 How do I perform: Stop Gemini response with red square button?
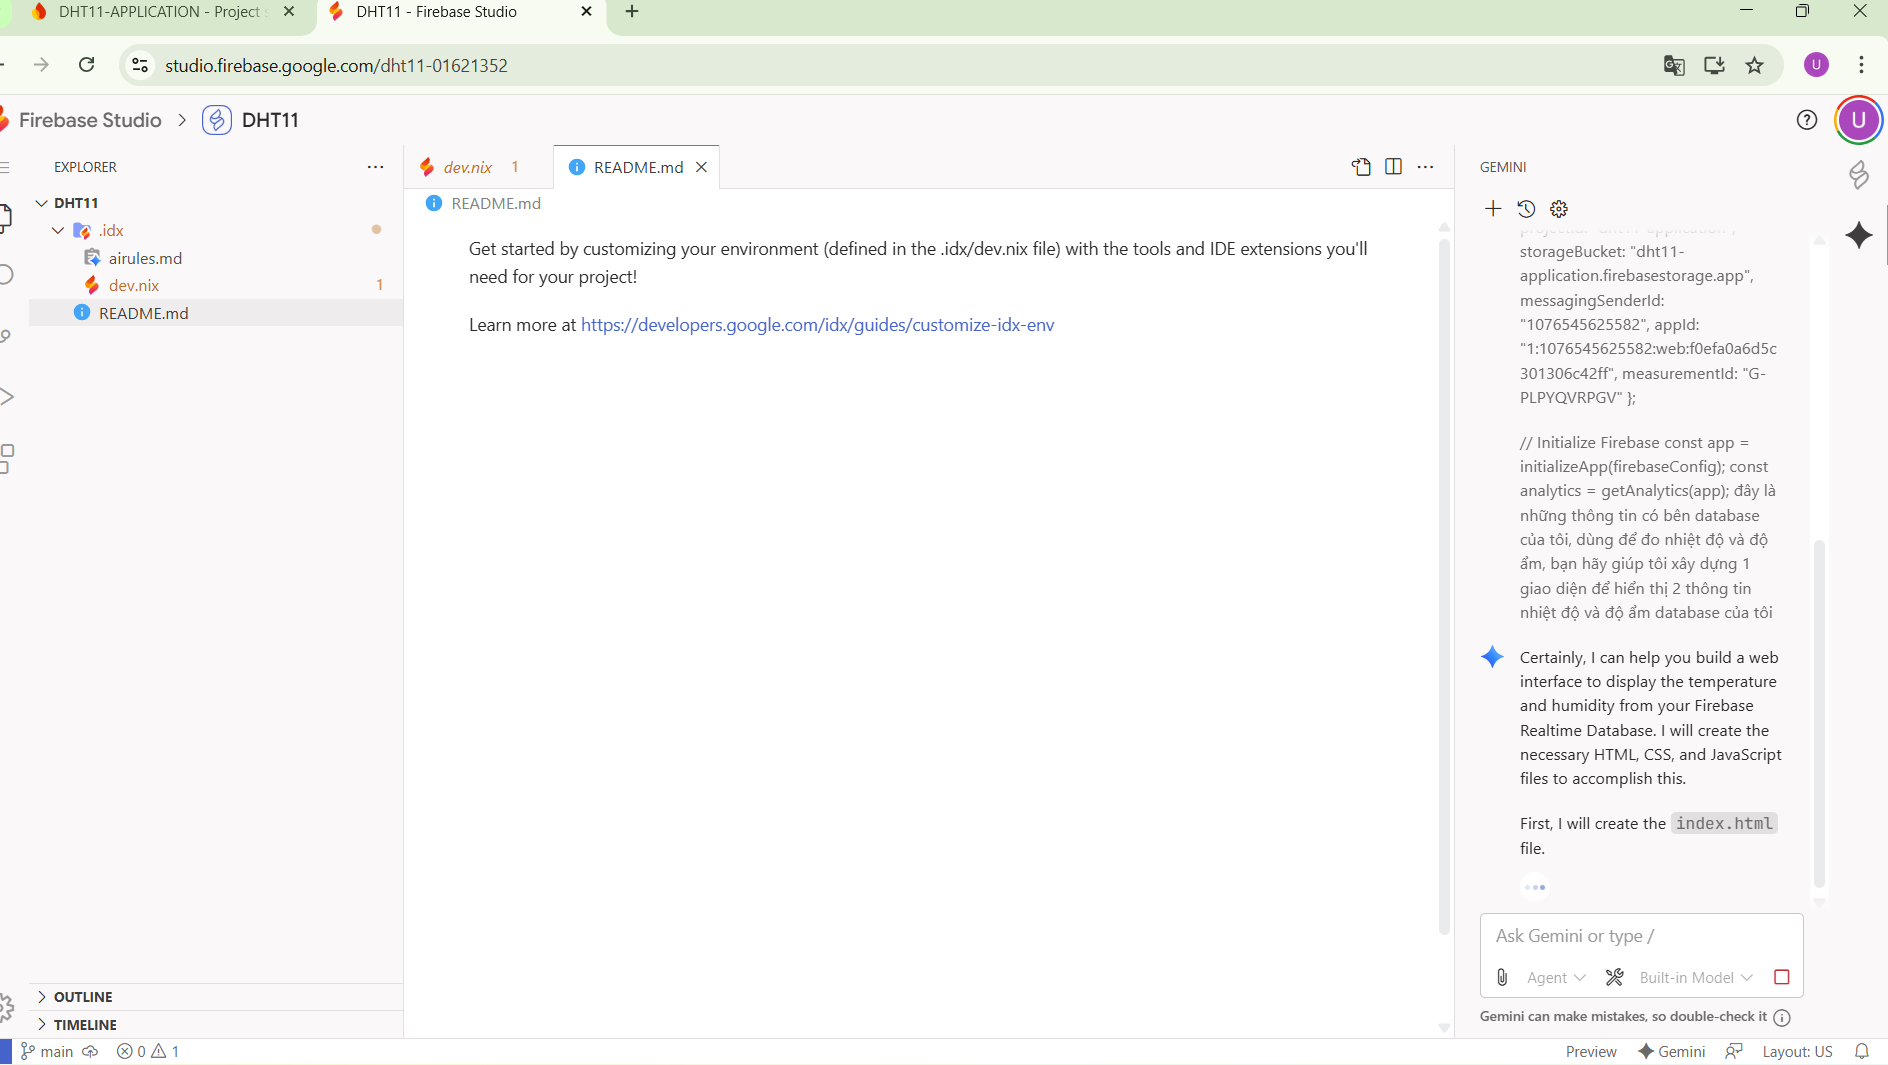[1781, 977]
